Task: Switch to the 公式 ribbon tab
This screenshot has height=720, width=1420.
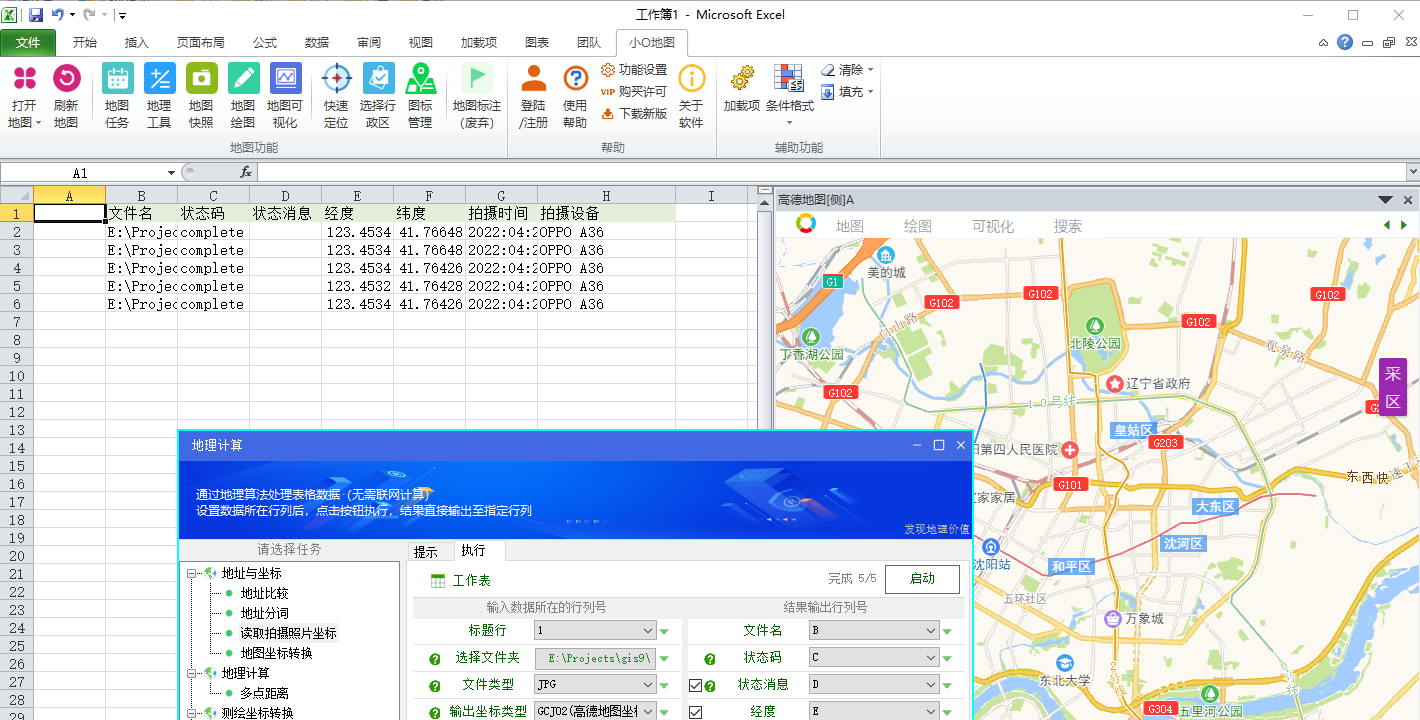Action: tap(265, 43)
